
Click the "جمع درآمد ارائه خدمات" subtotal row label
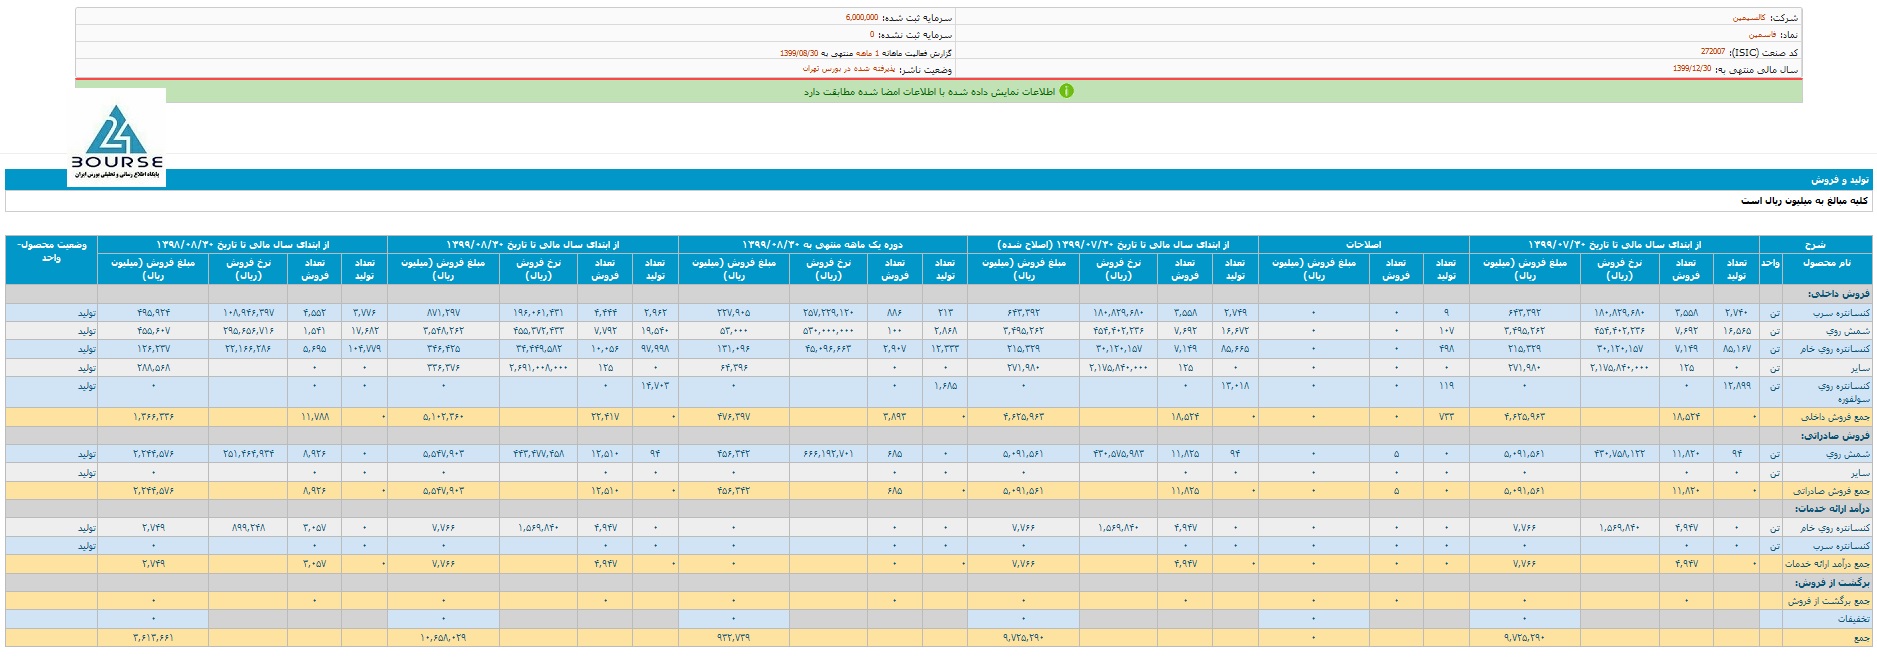click(1827, 564)
